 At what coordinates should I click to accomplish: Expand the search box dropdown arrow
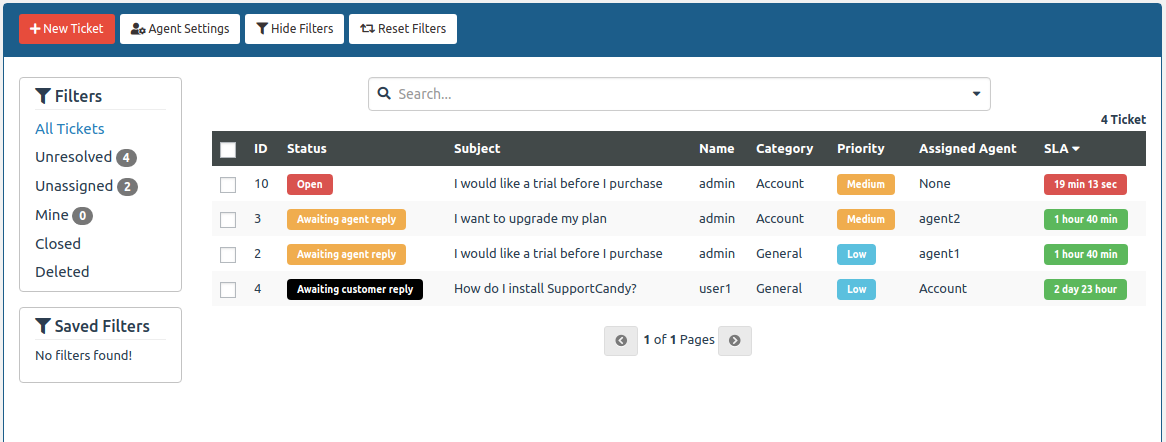(x=976, y=94)
